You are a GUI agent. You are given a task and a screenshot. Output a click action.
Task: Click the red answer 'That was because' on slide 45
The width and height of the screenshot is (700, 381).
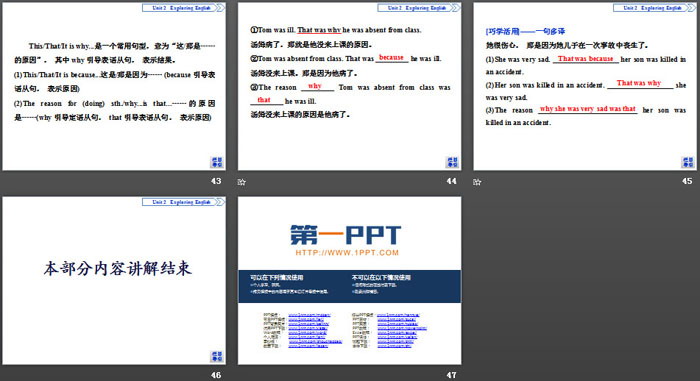click(x=585, y=59)
